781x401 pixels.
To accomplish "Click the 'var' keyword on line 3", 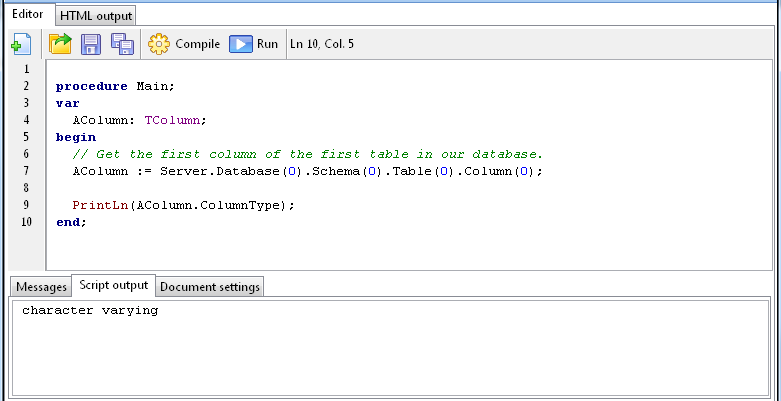I will tap(67, 103).
